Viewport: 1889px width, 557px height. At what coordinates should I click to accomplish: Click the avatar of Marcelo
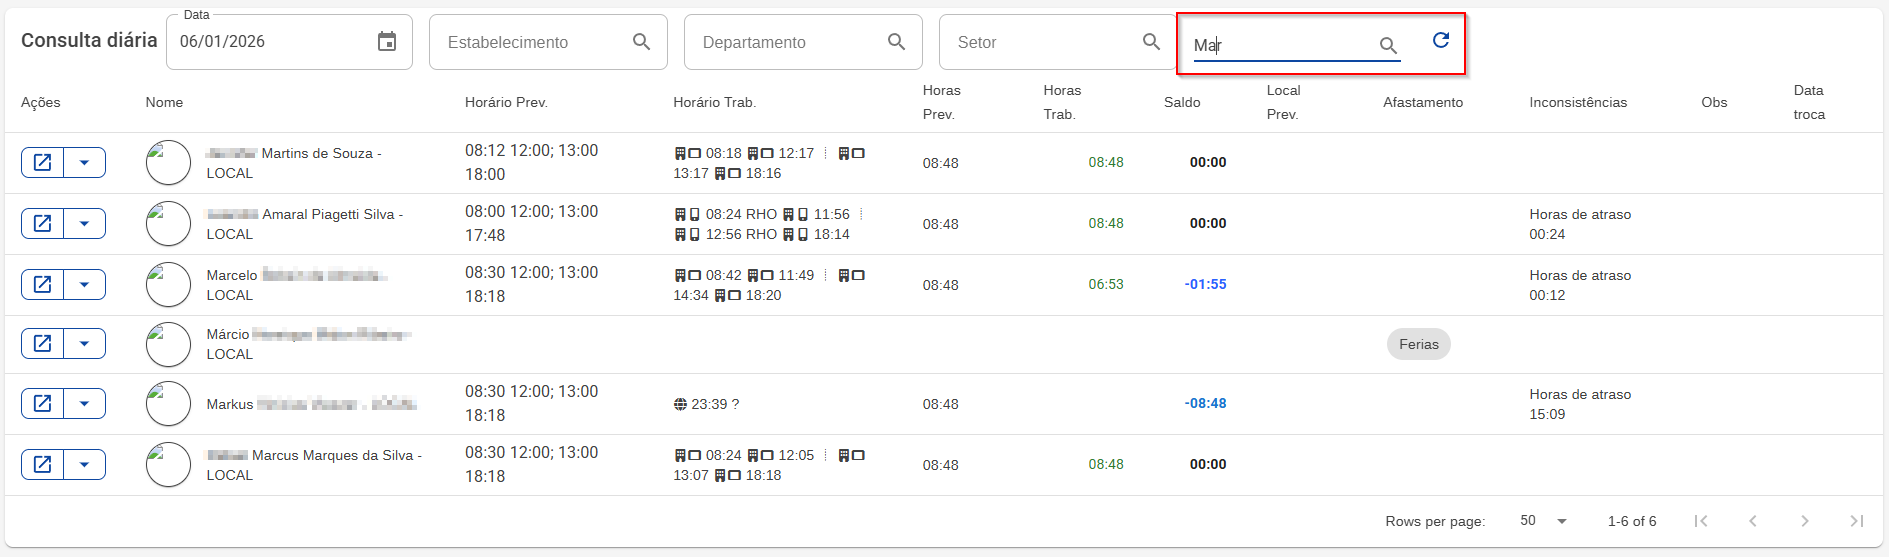pos(168,284)
